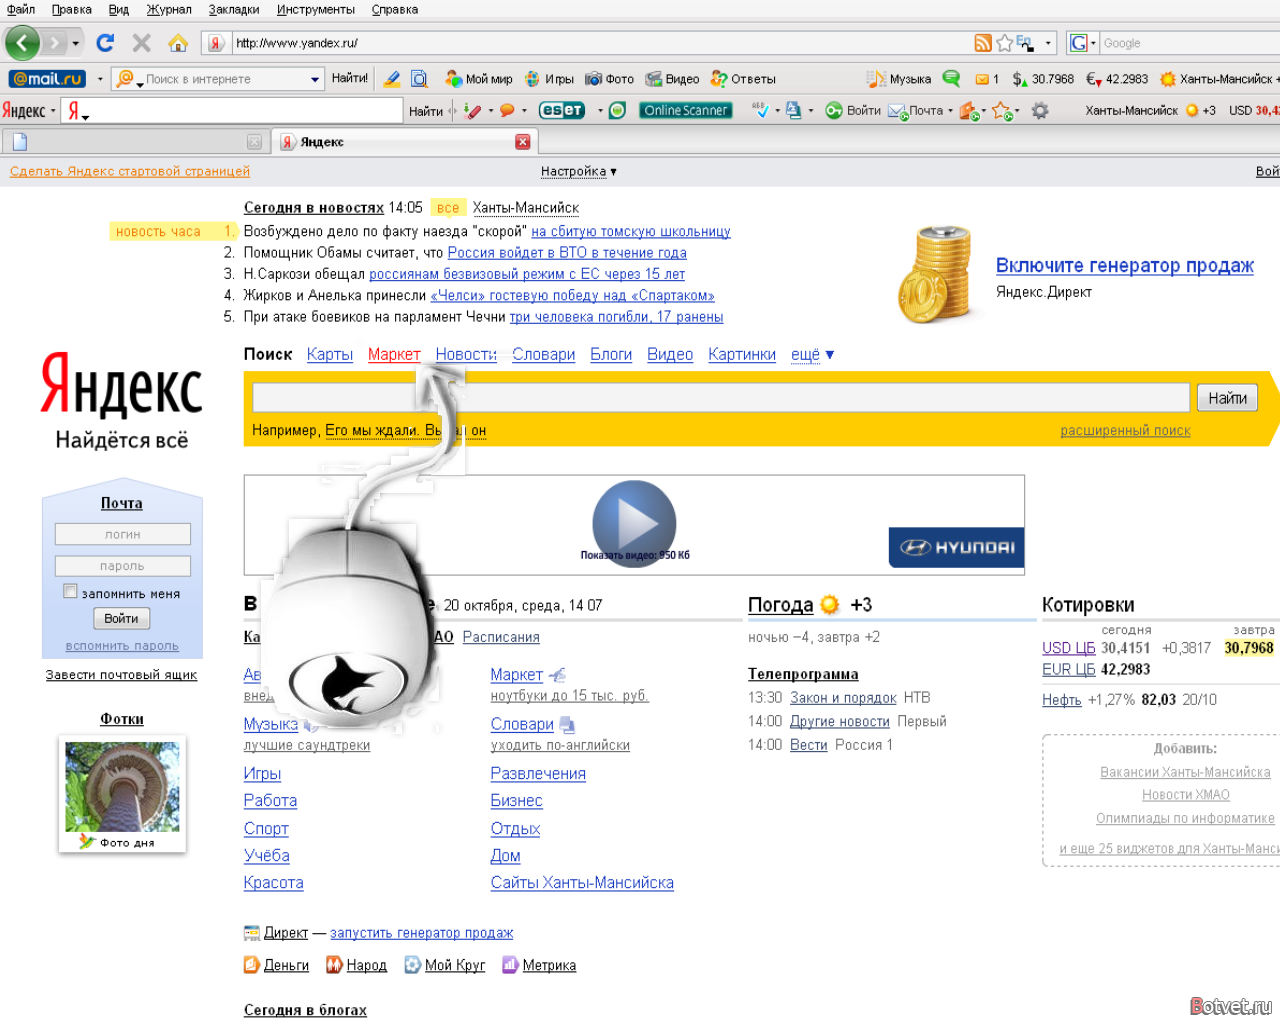Viewport: 1280px width, 1024px height.
Task: Click the Войти button in Почта box
Action: click(121, 619)
